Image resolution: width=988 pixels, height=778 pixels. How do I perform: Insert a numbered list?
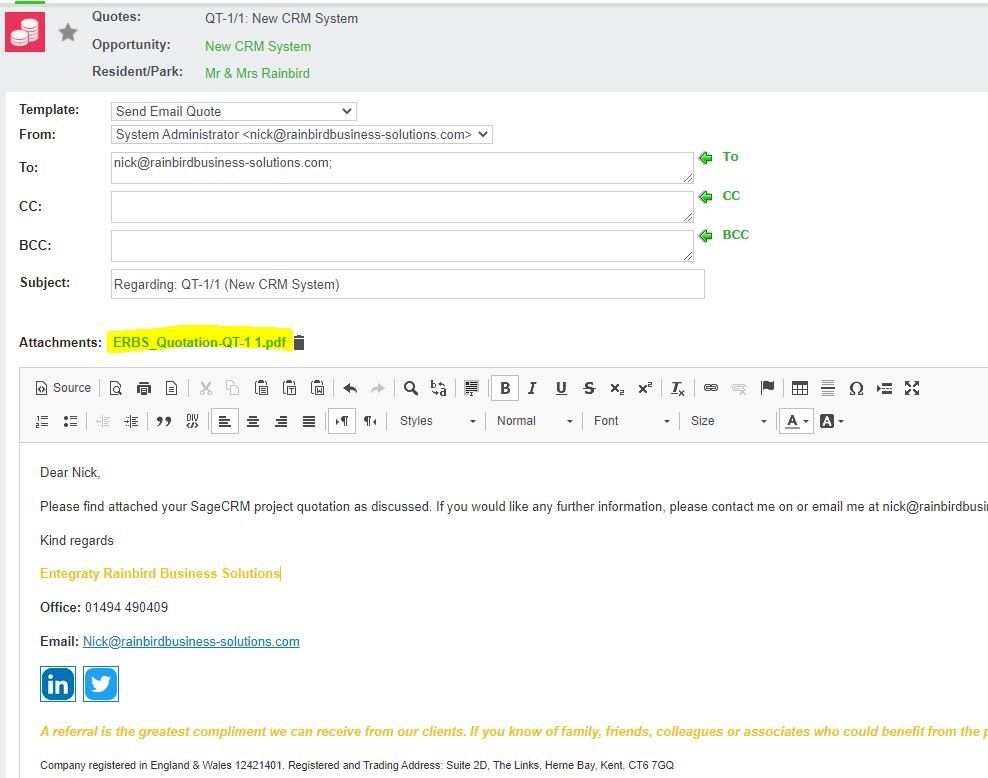(42, 421)
